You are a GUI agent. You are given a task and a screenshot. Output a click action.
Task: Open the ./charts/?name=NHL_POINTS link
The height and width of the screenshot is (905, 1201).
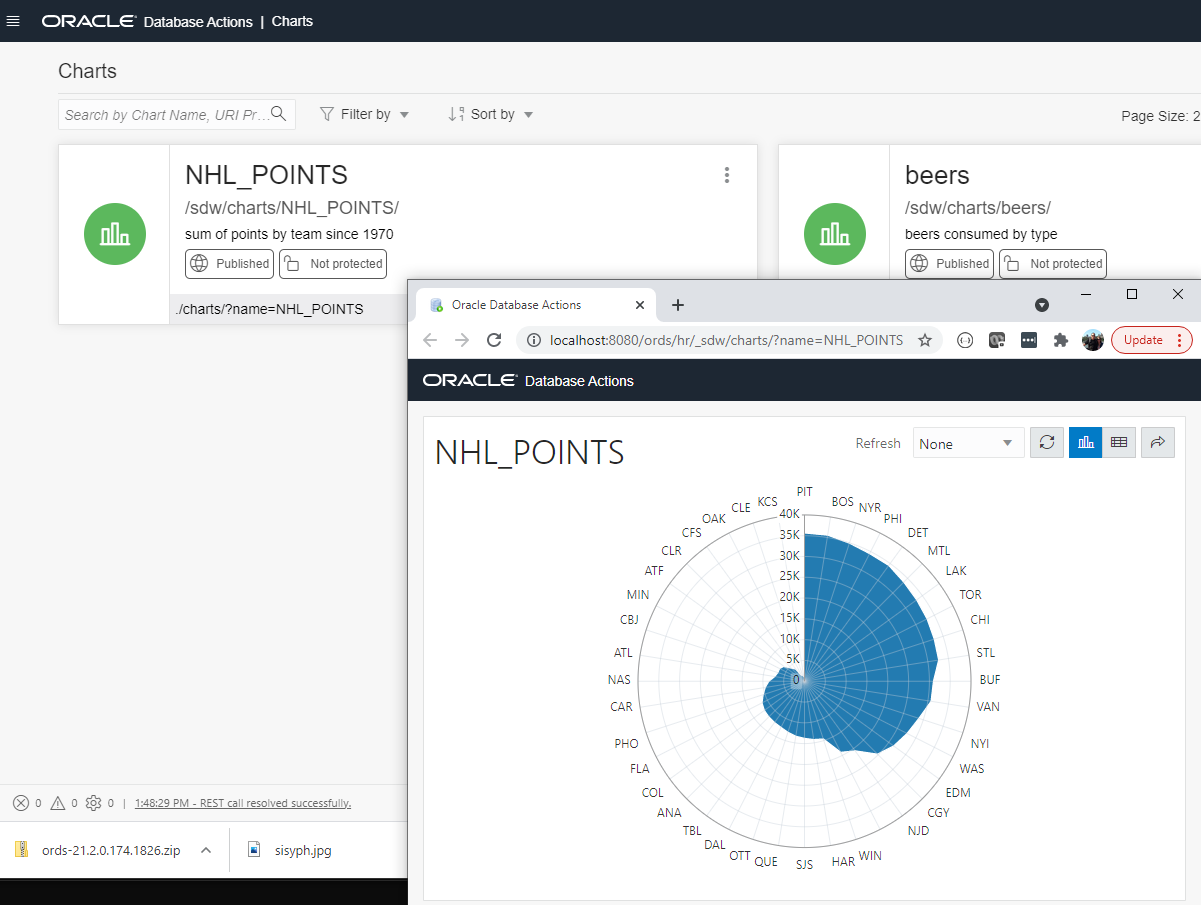269,309
